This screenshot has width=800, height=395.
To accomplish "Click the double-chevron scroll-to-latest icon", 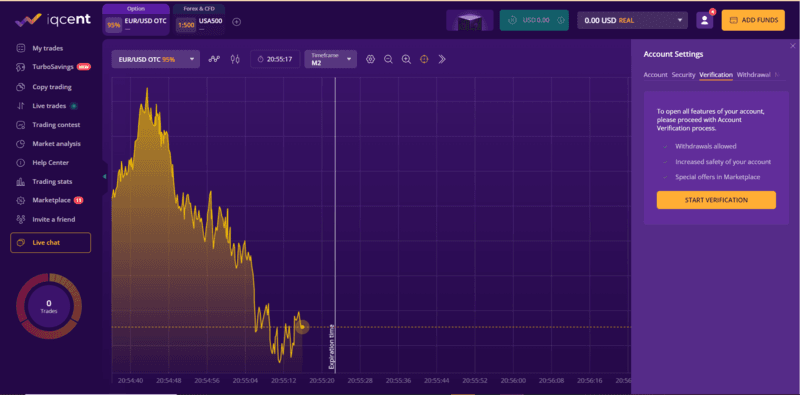I will tap(442, 59).
